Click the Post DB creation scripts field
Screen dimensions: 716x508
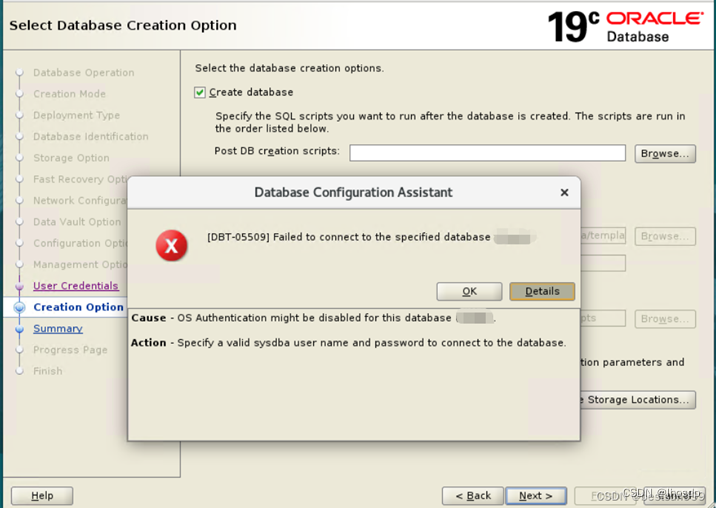tap(487, 153)
